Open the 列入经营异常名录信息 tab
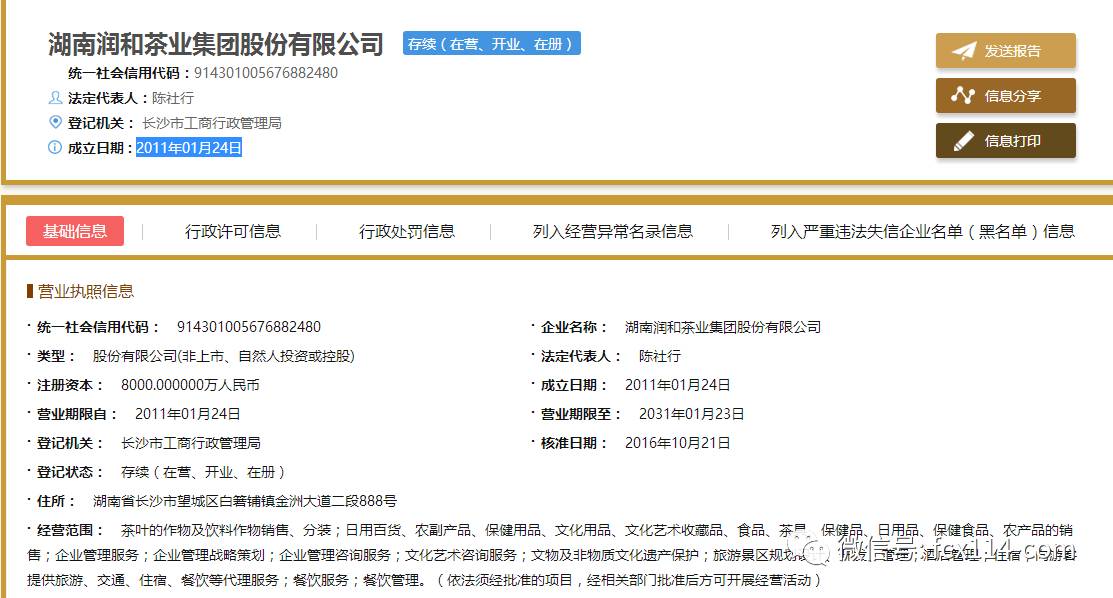 (613, 232)
